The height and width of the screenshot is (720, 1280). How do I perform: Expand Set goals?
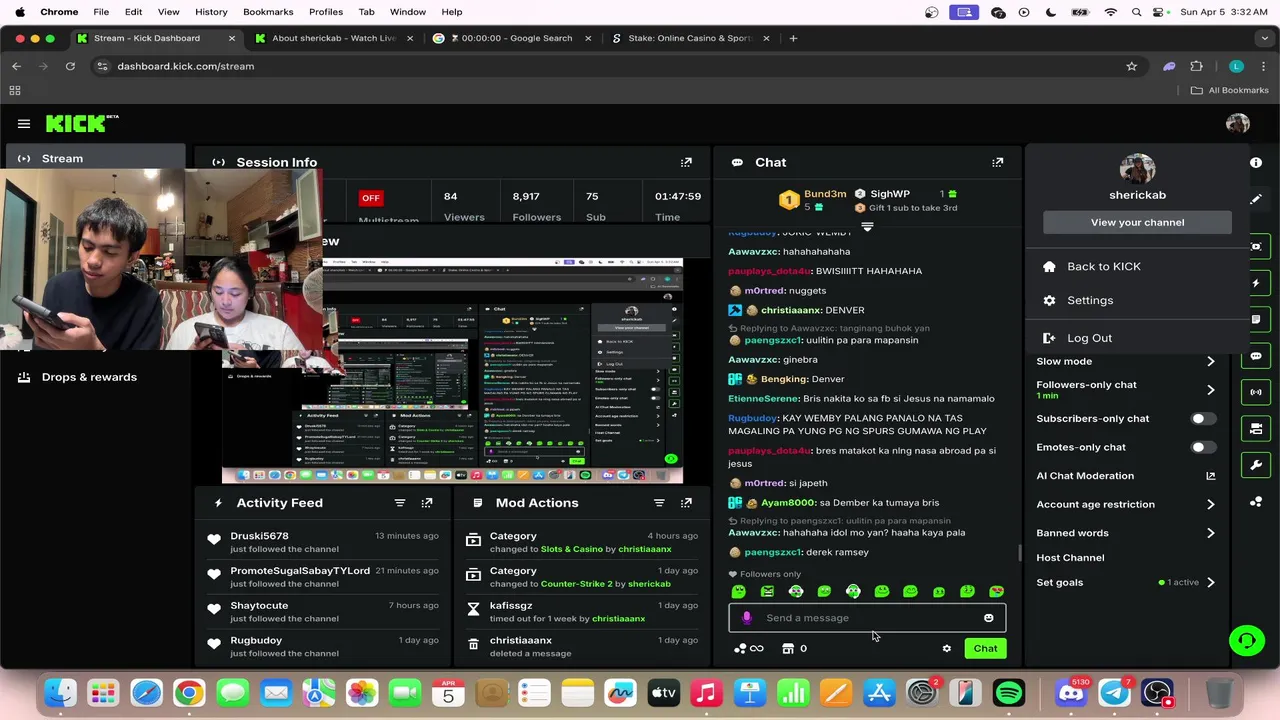[1211, 582]
